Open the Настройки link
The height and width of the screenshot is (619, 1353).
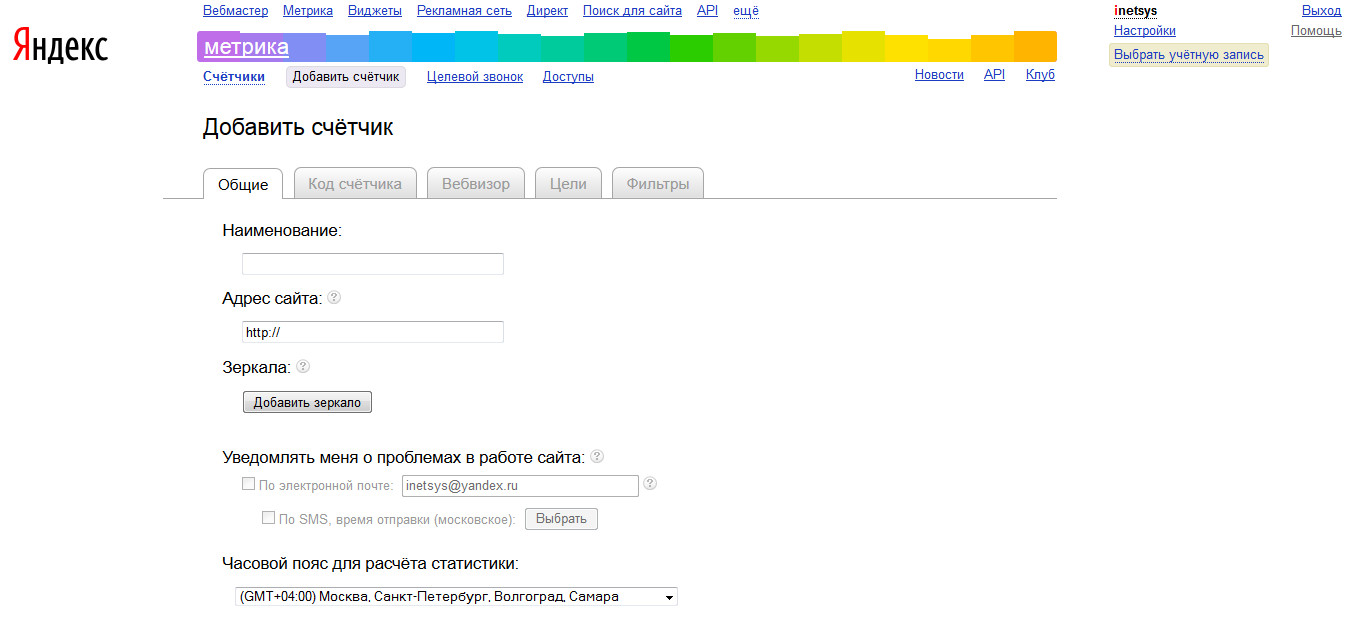tap(1145, 31)
